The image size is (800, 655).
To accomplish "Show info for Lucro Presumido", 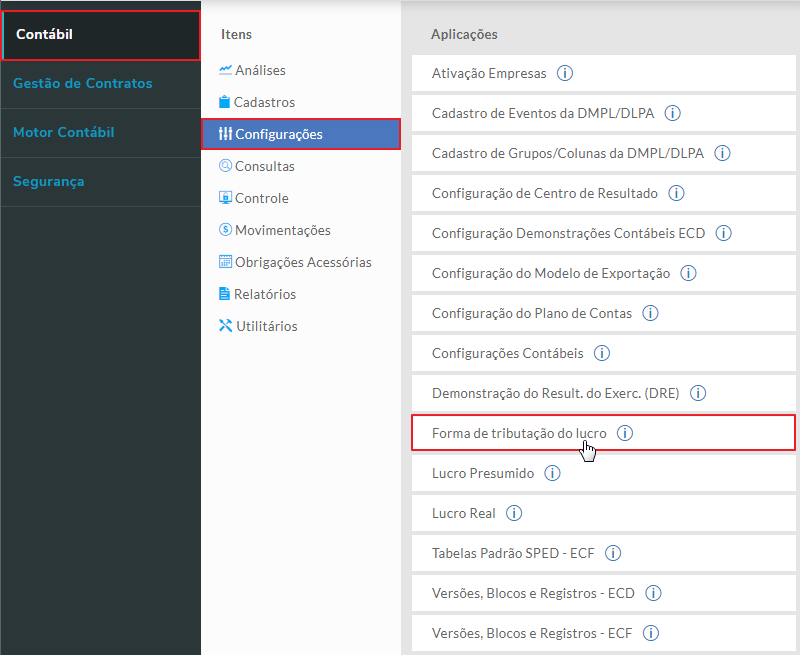I will (552, 473).
